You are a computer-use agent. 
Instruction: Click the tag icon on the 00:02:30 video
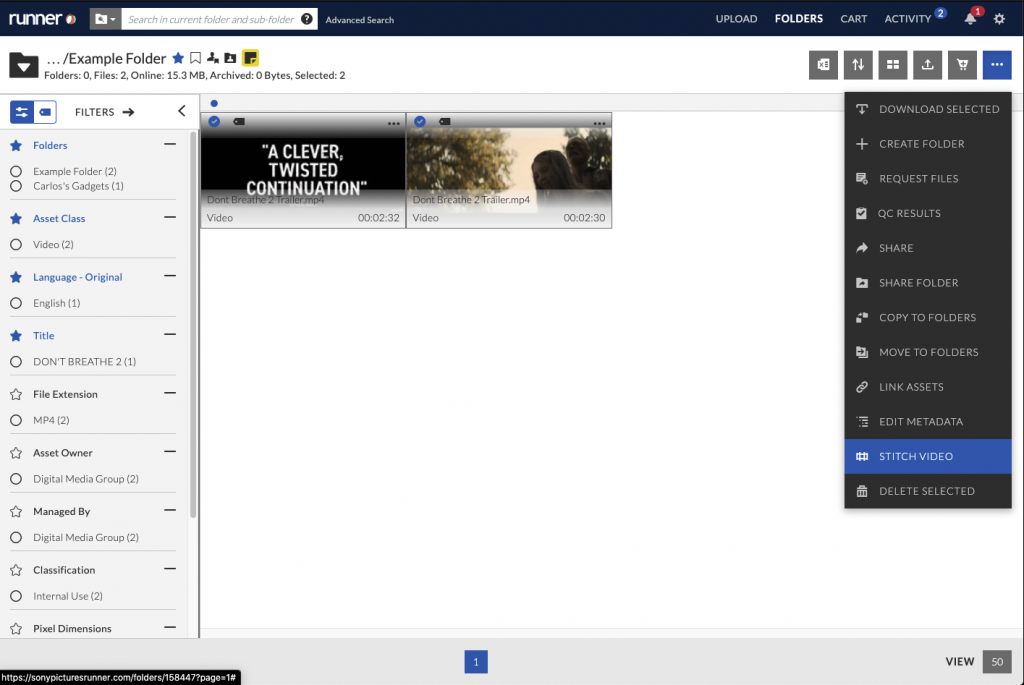point(445,121)
